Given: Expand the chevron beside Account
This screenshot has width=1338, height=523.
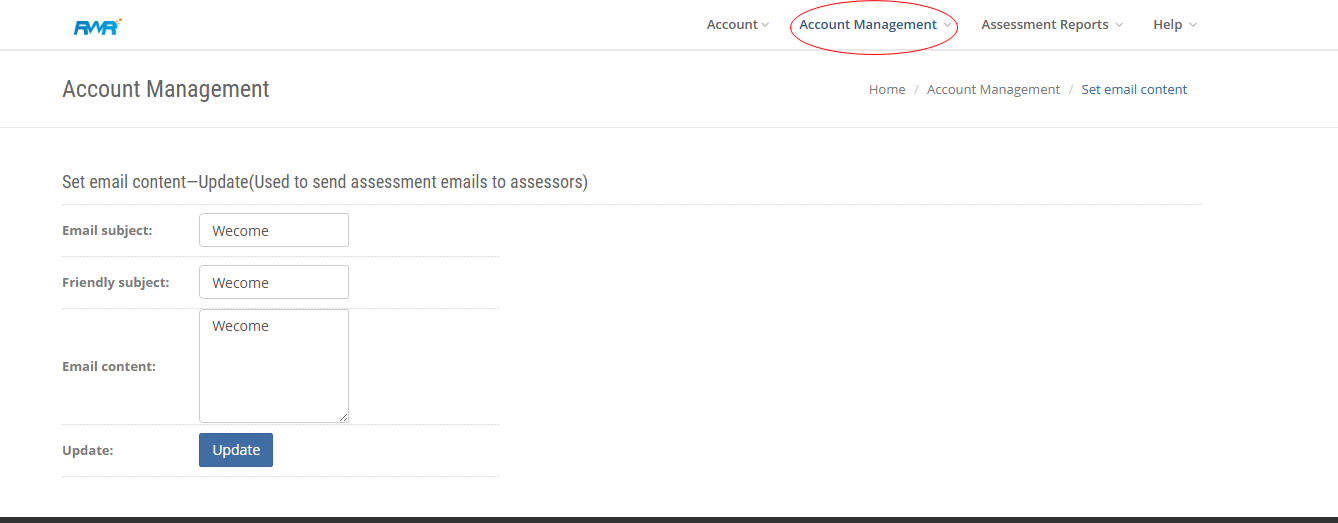Looking at the screenshot, I should (765, 25).
